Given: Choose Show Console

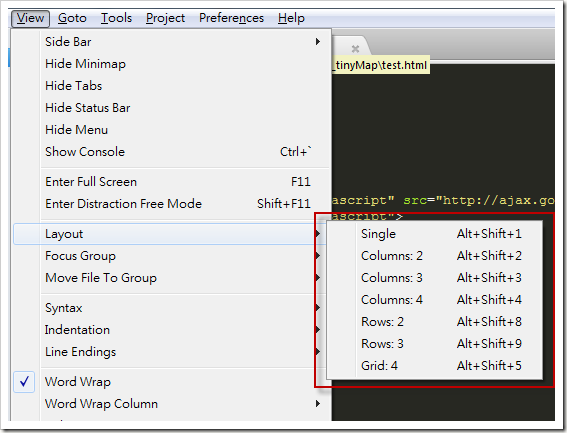Looking at the screenshot, I should click(172, 152).
